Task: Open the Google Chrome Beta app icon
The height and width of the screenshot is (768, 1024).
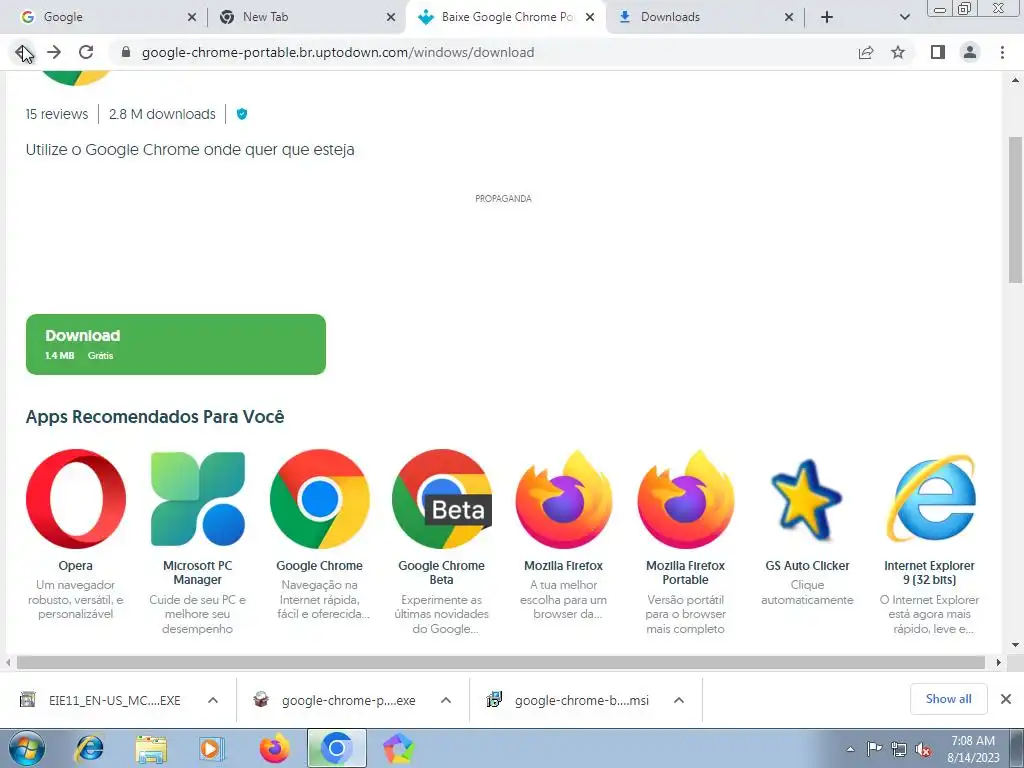Action: [441, 499]
